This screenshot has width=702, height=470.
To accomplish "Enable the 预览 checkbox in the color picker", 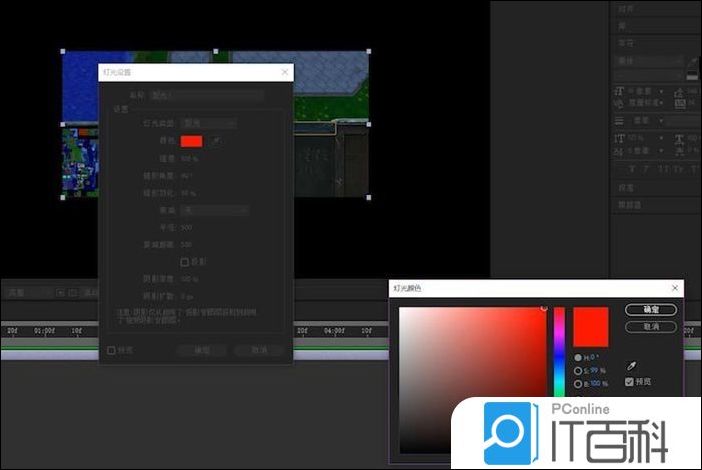I will pyautogui.click(x=629, y=382).
